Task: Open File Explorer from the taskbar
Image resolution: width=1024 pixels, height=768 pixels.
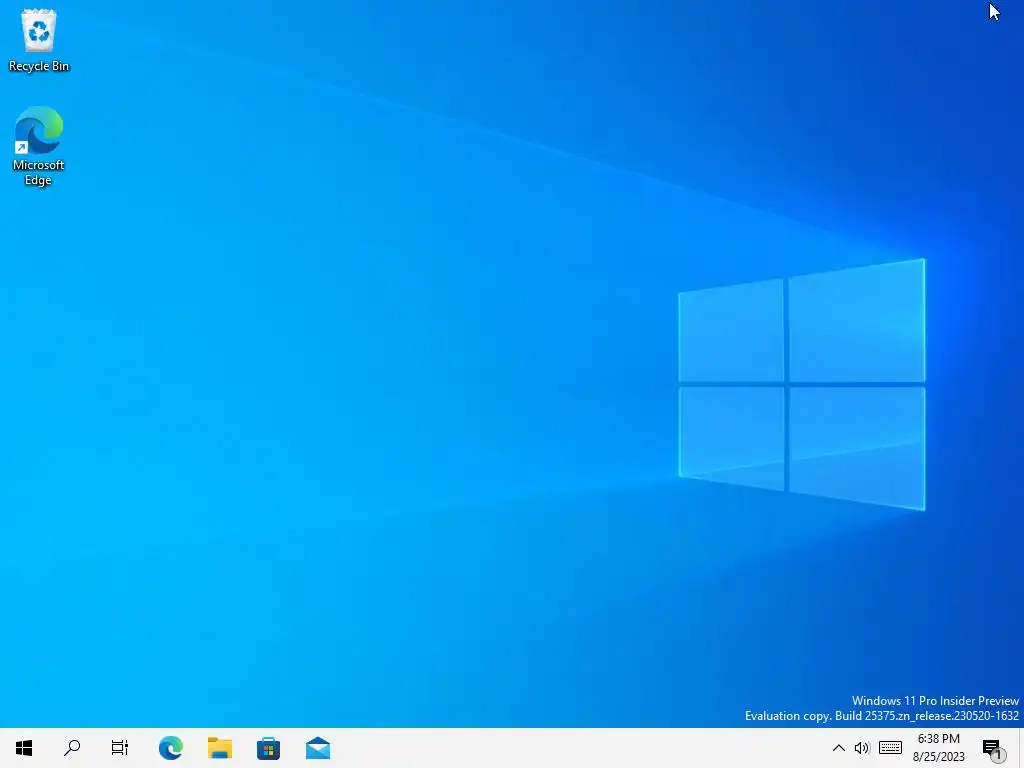Action: point(219,748)
